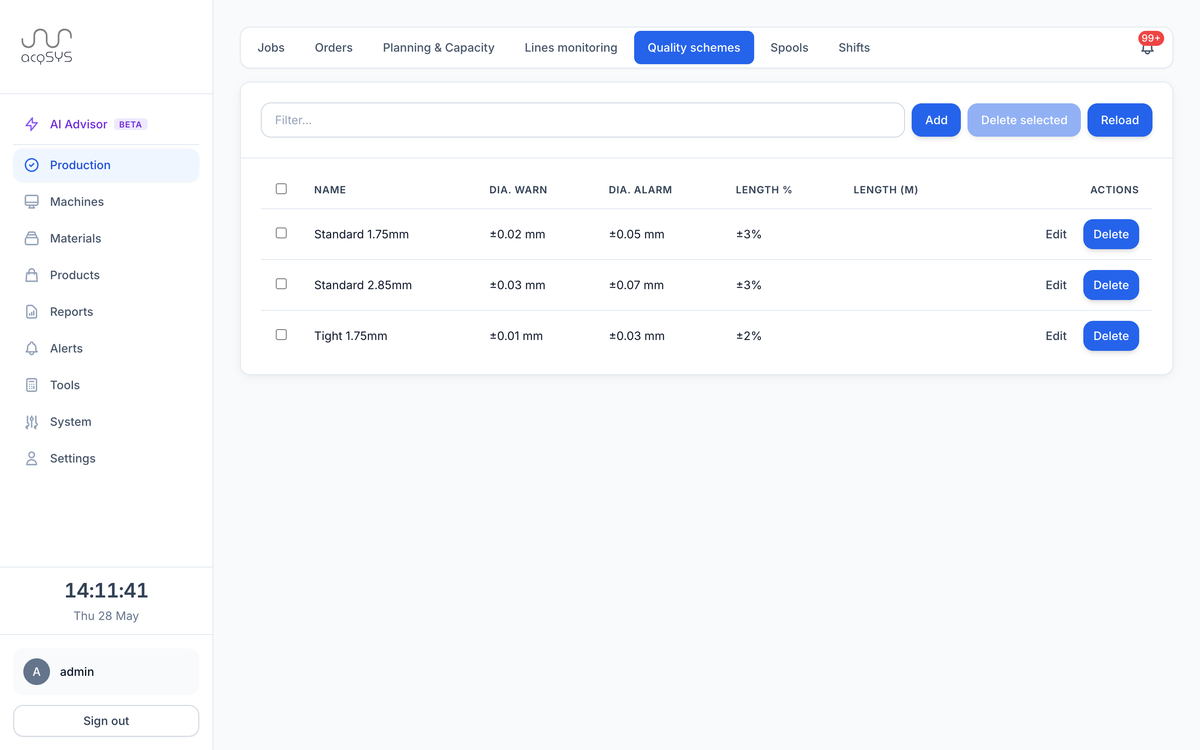Edit the Standard 1.75mm scheme
Screen dimensions: 1200x750
(1056, 234)
